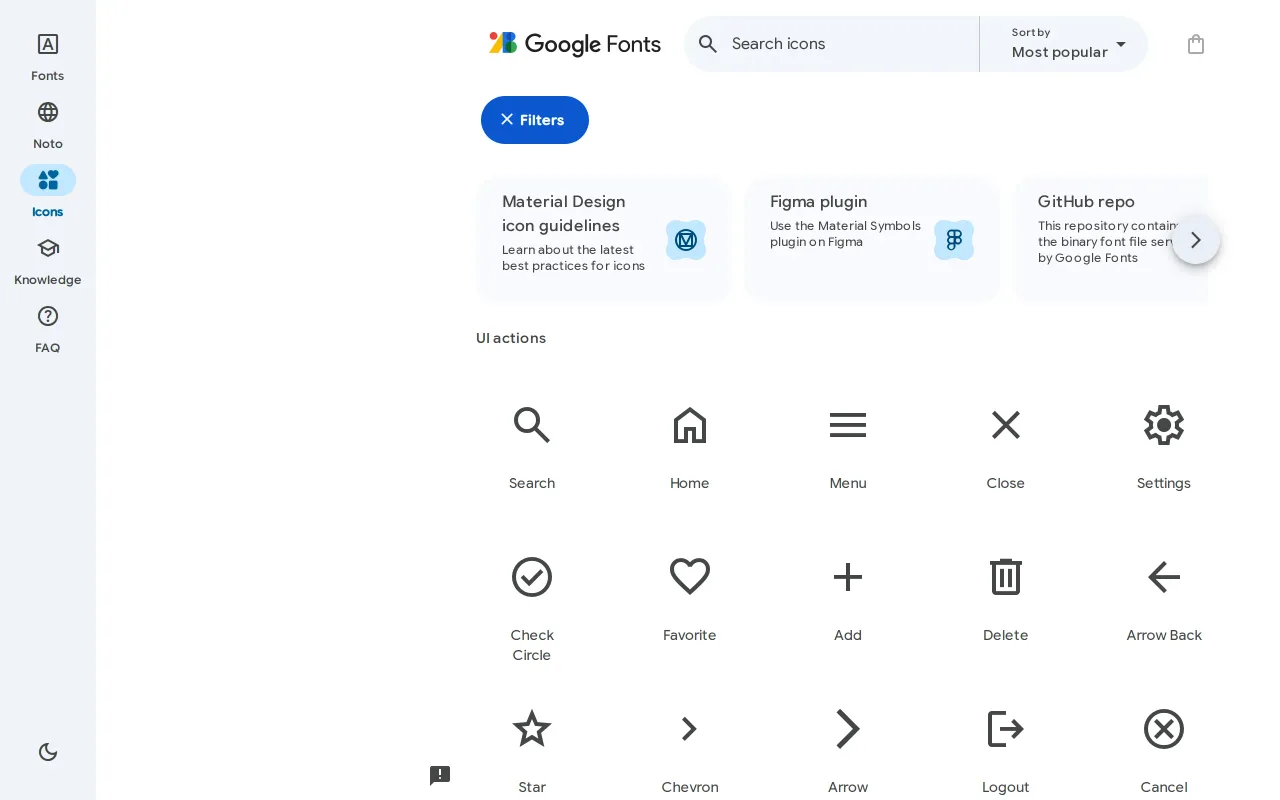Pick the Home icon
1280x800 pixels.
[x=690, y=425]
